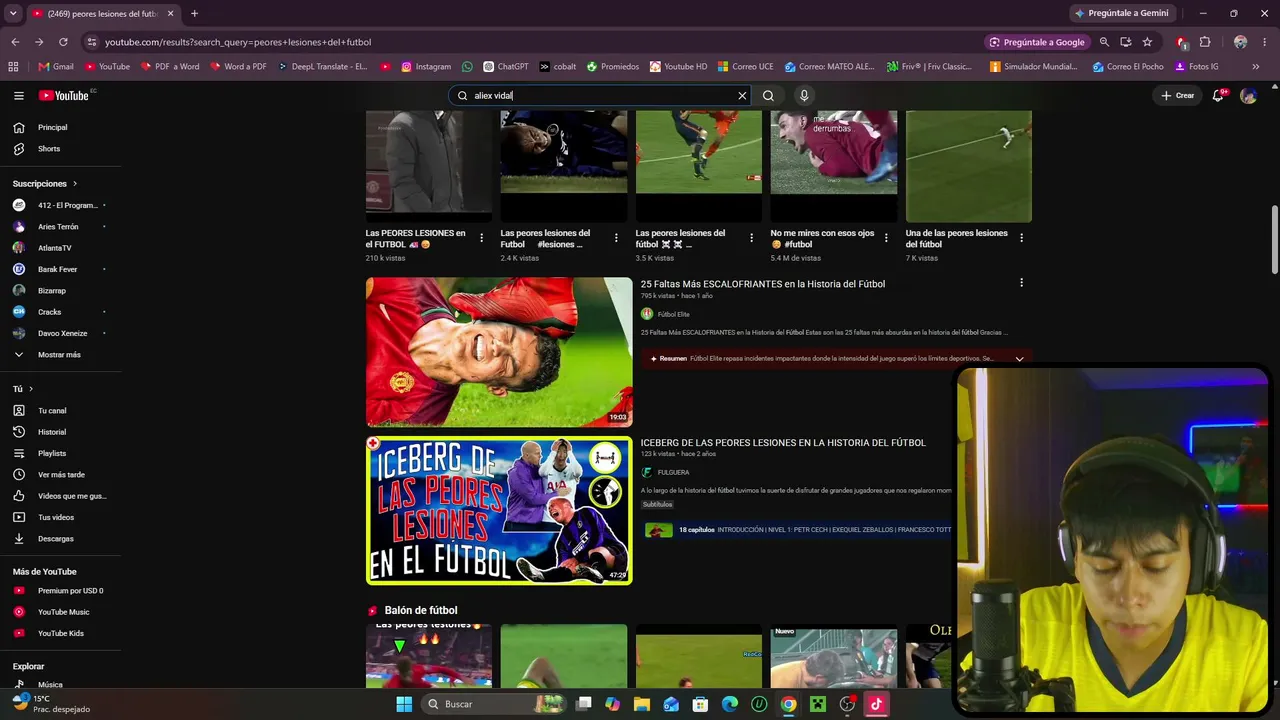This screenshot has height=720, width=1280.
Task: Open YouTube Kids in the sidebar
Action: 60,633
